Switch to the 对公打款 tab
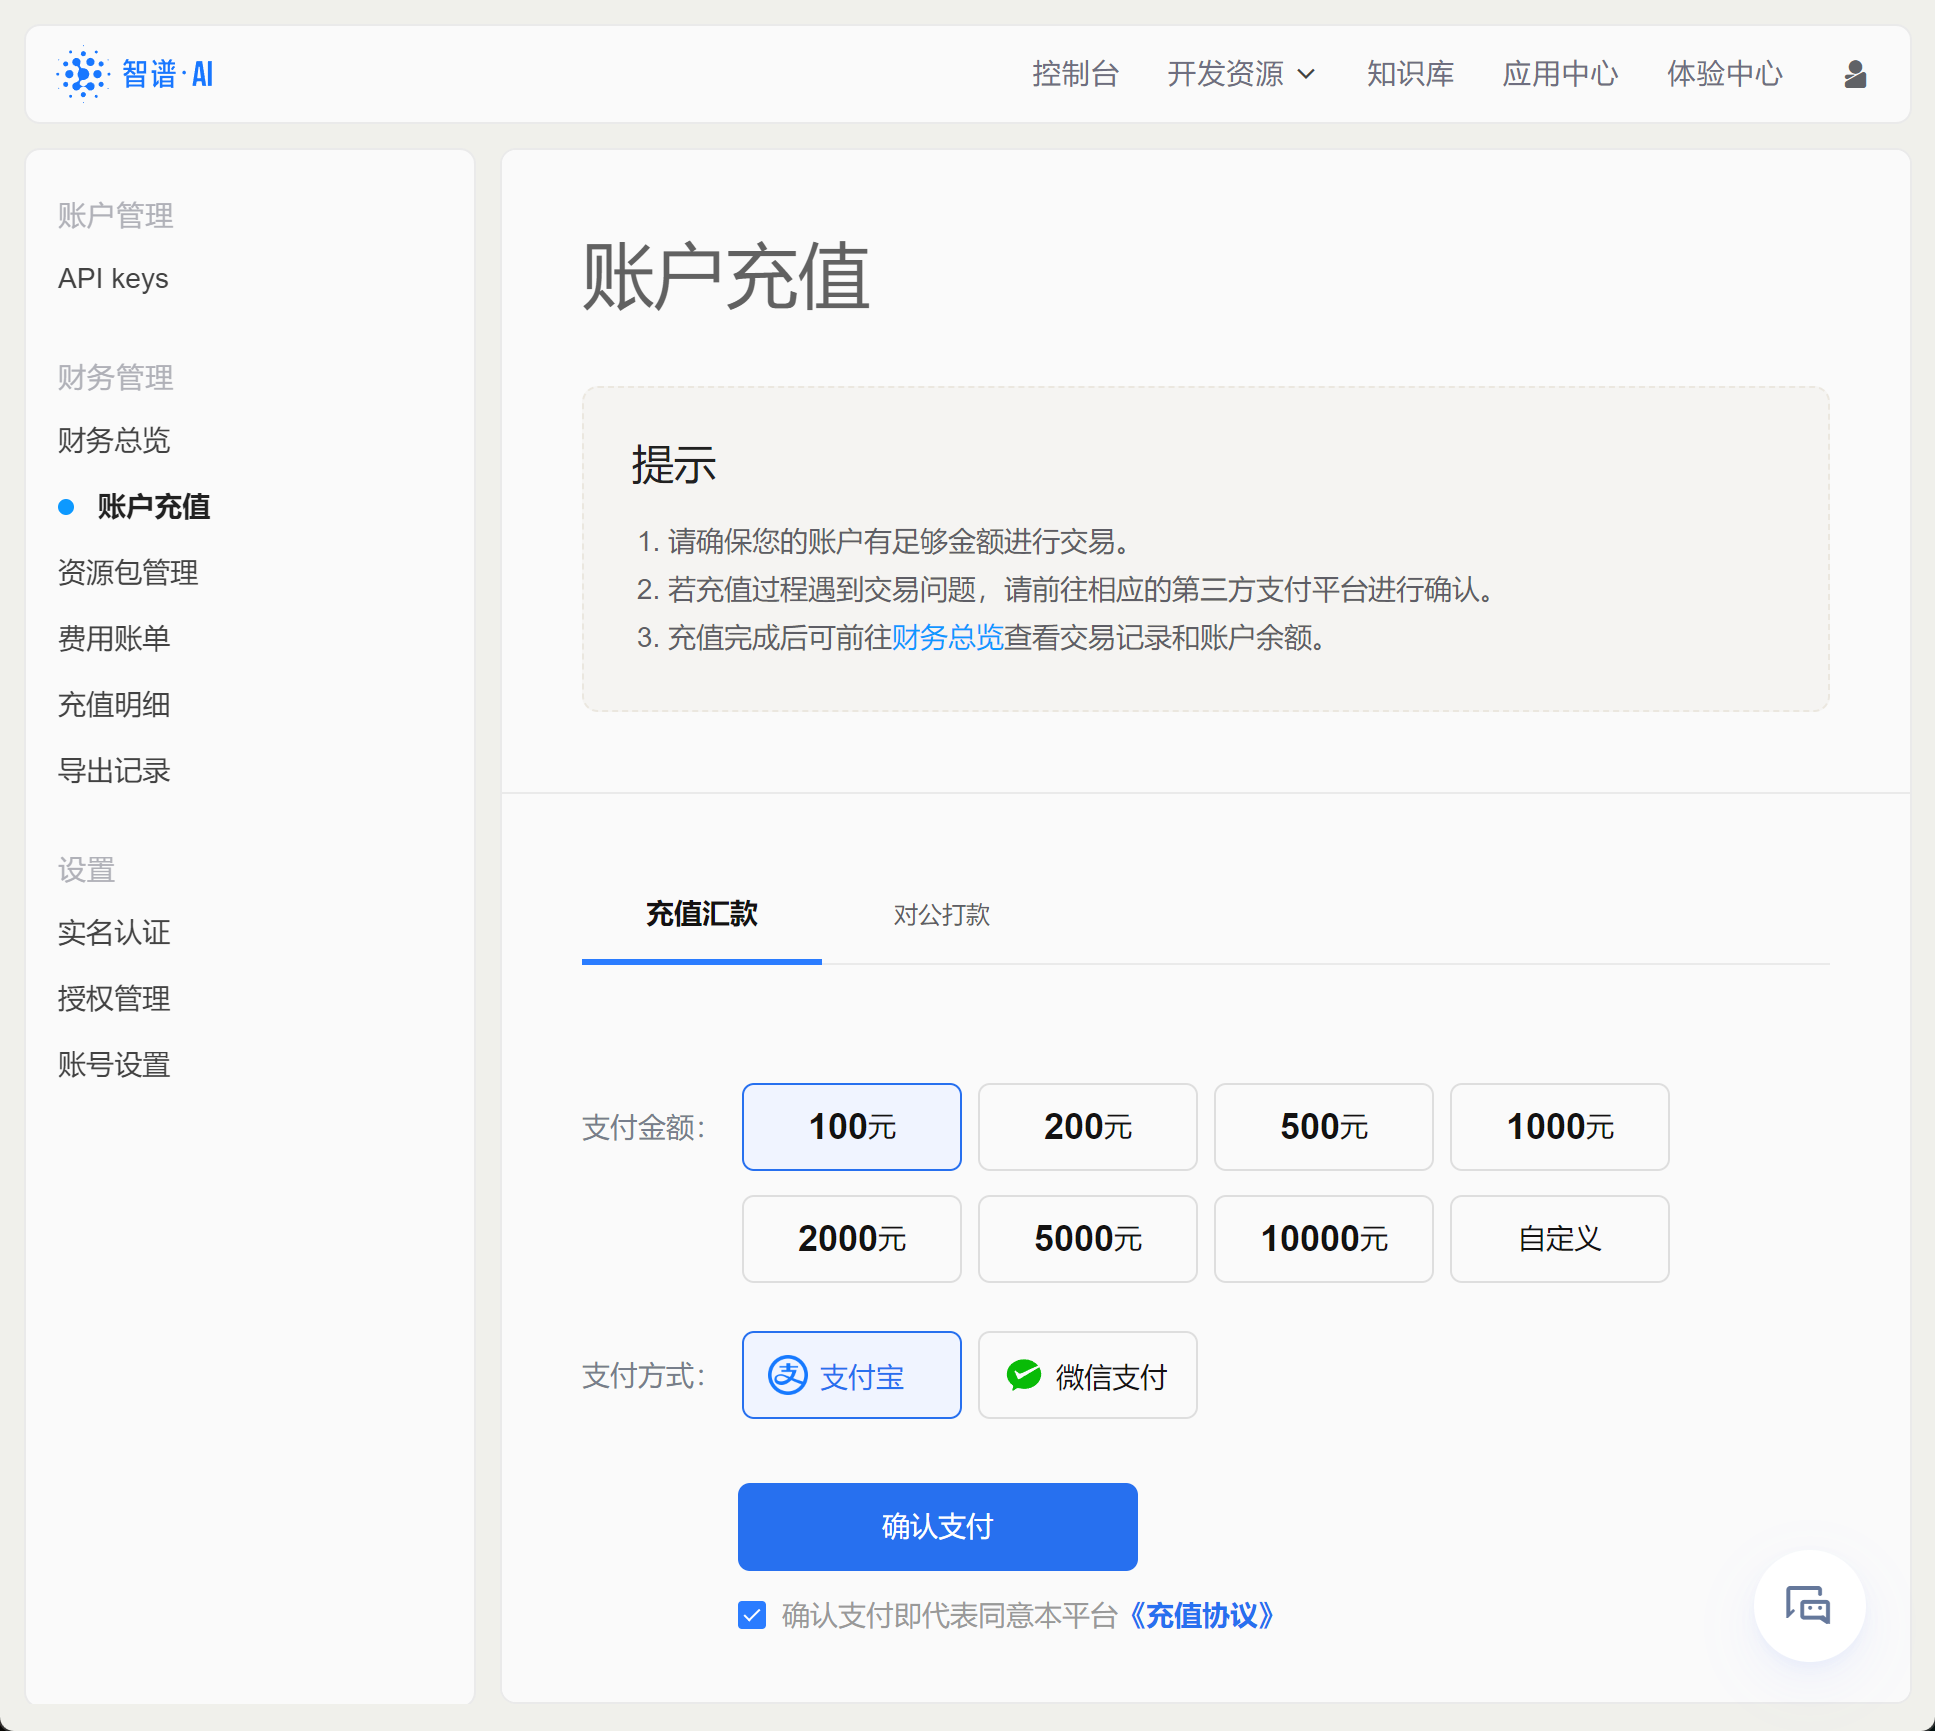The height and width of the screenshot is (1731, 1935). 941,914
